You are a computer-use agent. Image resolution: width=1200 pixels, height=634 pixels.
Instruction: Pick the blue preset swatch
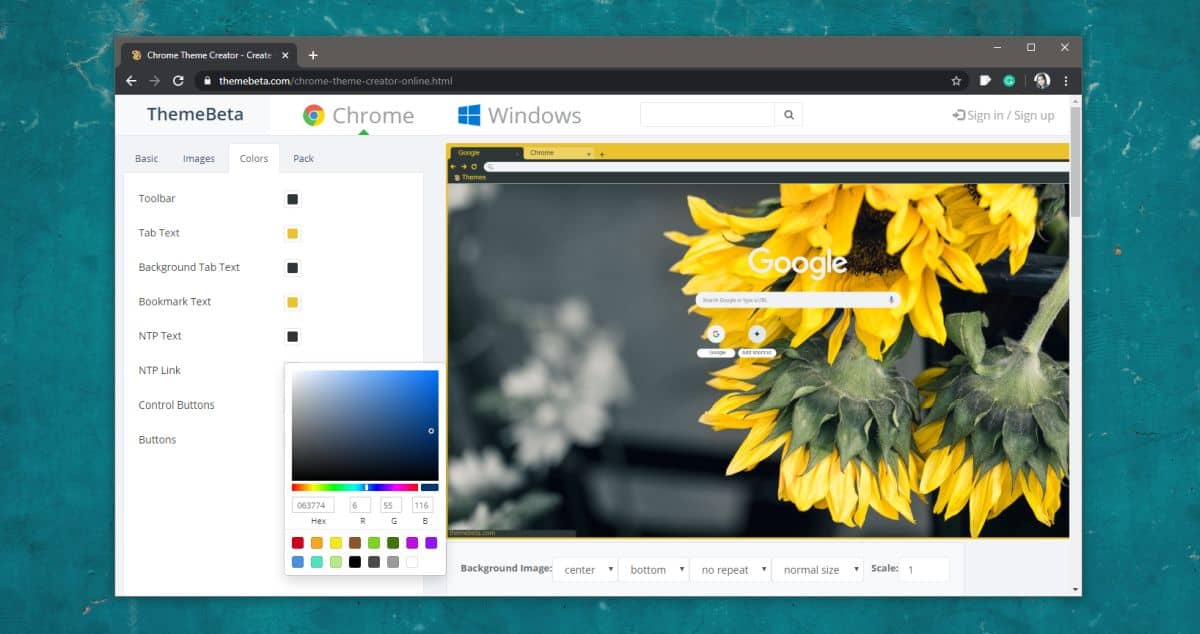coord(298,562)
